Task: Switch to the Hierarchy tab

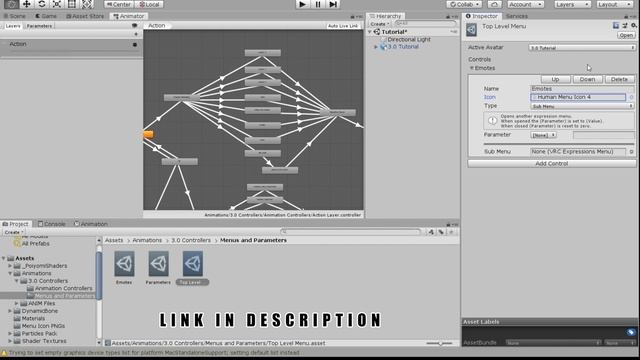Action: (x=385, y=16)
